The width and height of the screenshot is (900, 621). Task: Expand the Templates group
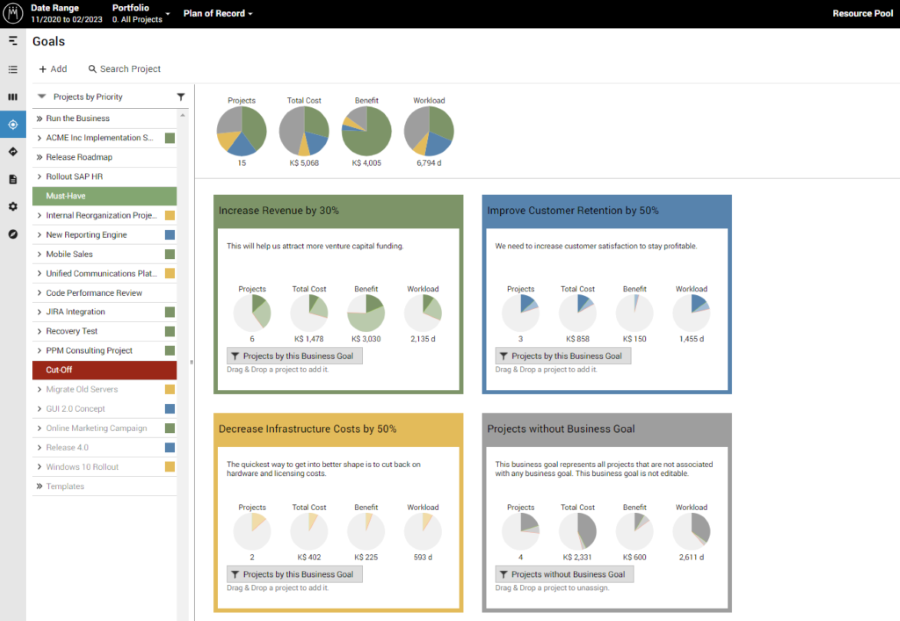pos(40,486)
